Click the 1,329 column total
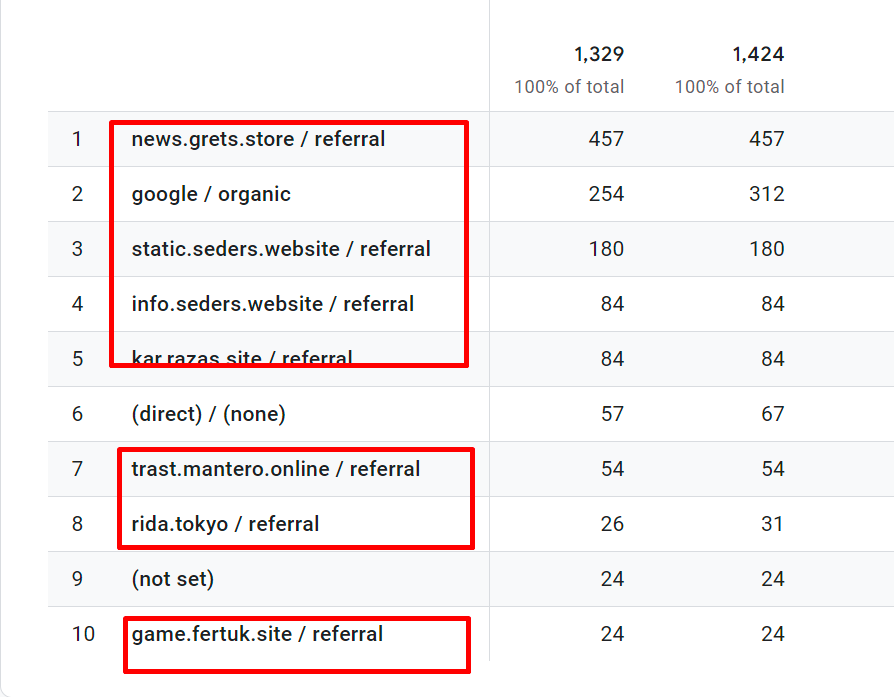Viewport: 894px width, 697px height. (x=598, y=54)
